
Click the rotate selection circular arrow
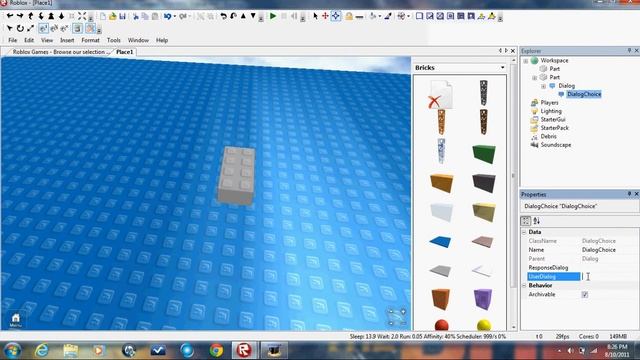point(20,29)
